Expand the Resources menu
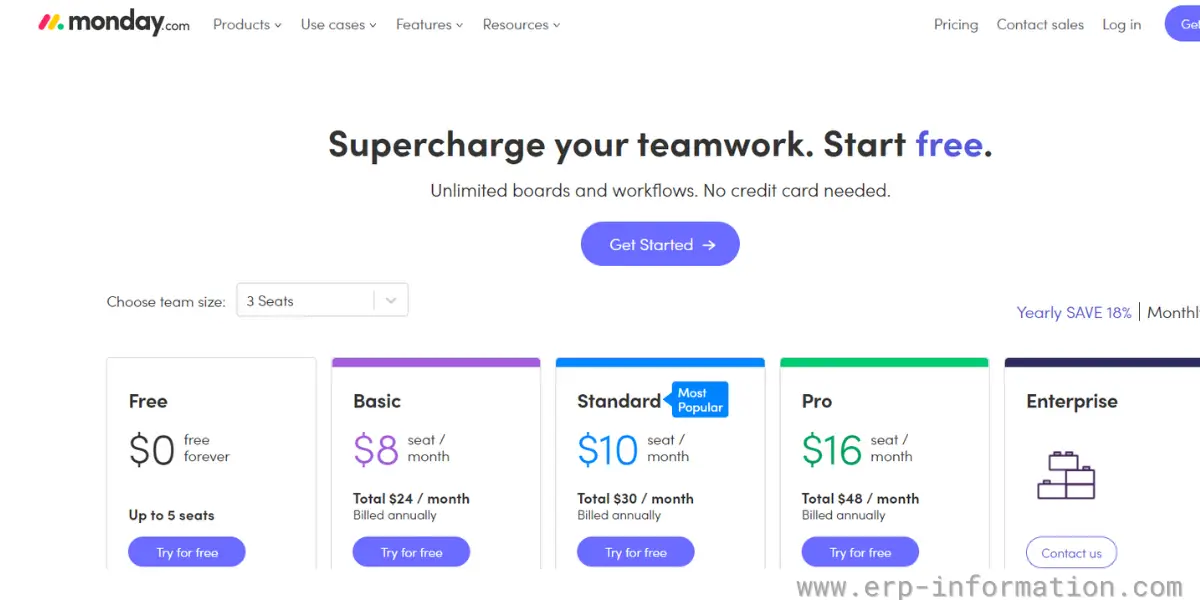This screenshot has height=600, width=1200. tap(521, 24)
